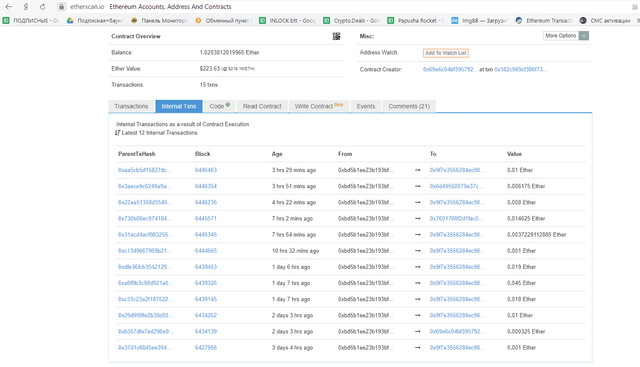Click the value '0.0037229112885 Ether'
This screenshot has width=640, height=367.
[x=536, y=235]
